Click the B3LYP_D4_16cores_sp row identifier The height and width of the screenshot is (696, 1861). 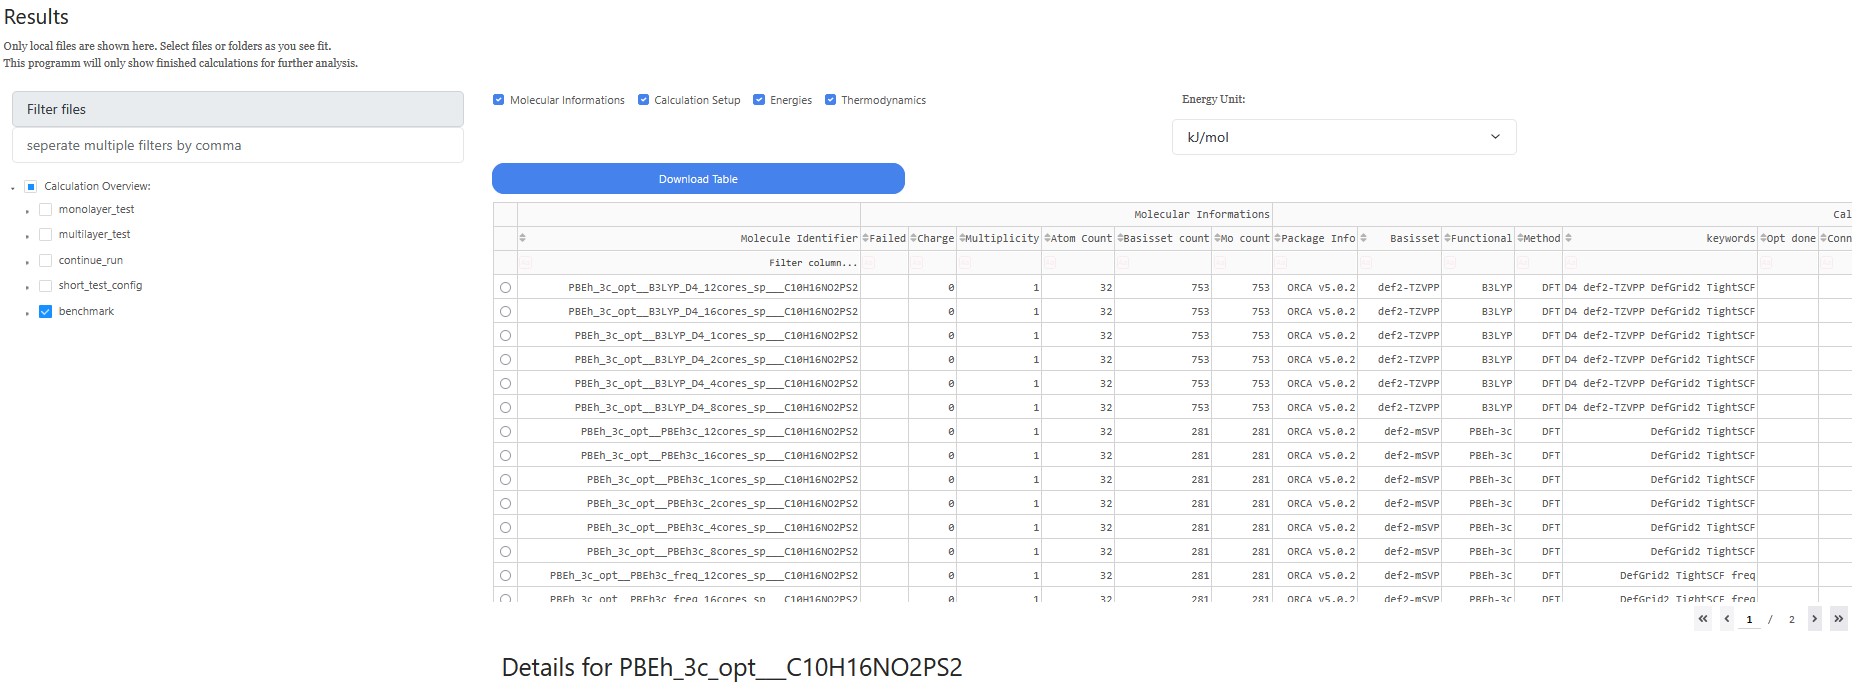pyautogui.click(x=713, y=311)
